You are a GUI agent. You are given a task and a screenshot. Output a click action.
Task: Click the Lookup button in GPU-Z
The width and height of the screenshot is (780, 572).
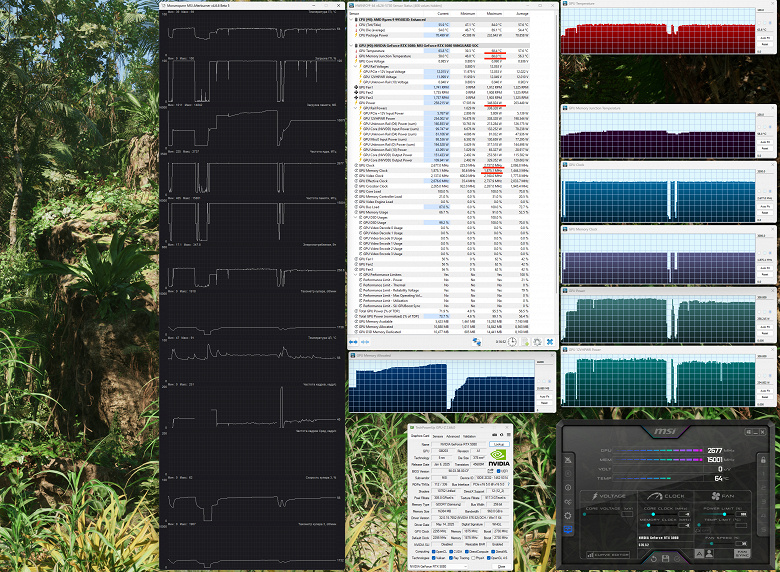[499, 444]
